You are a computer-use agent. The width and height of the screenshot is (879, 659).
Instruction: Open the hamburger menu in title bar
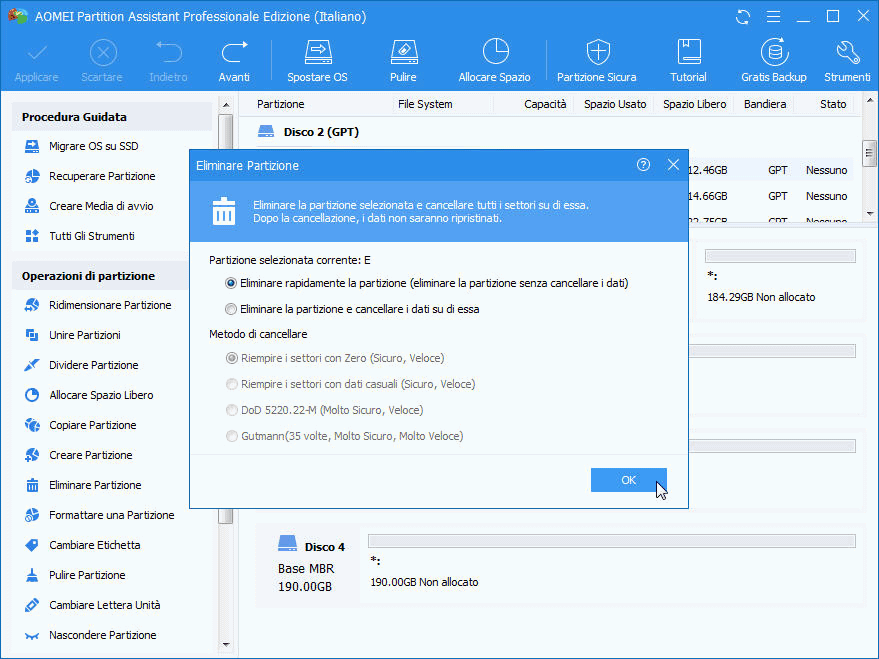[773, 17]
